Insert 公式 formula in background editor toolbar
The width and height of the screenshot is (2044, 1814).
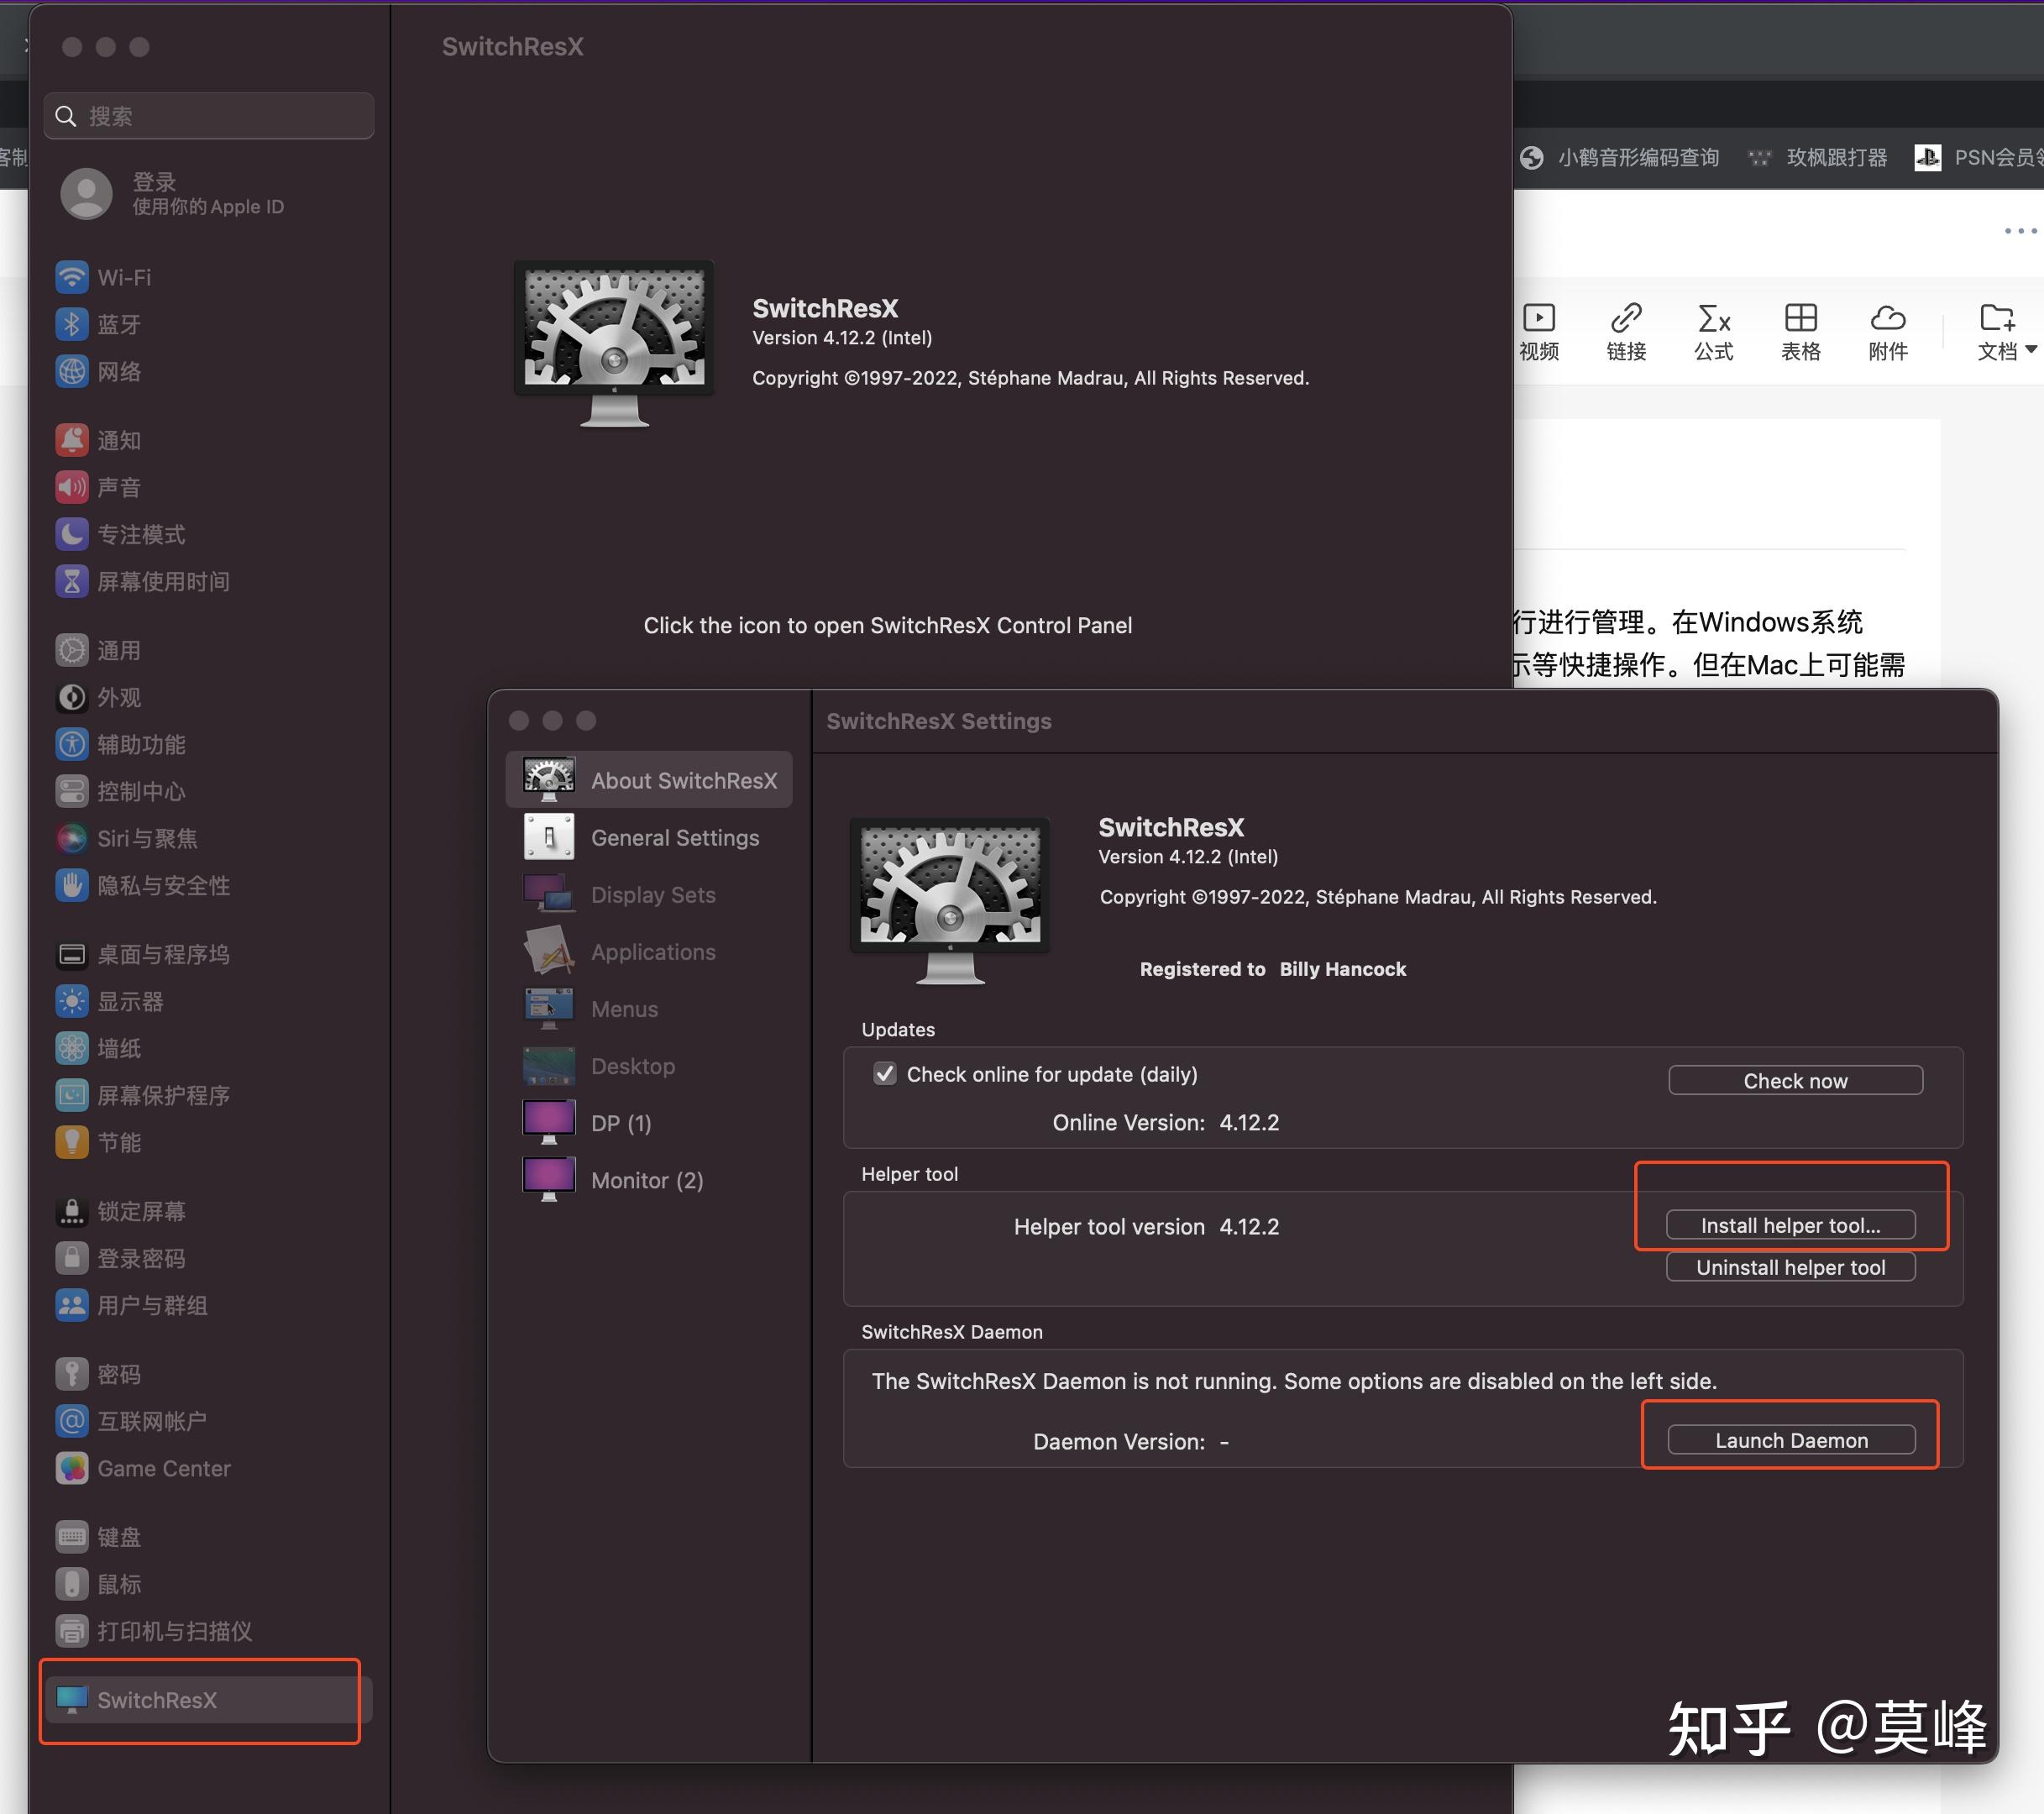click(1714, 332)
